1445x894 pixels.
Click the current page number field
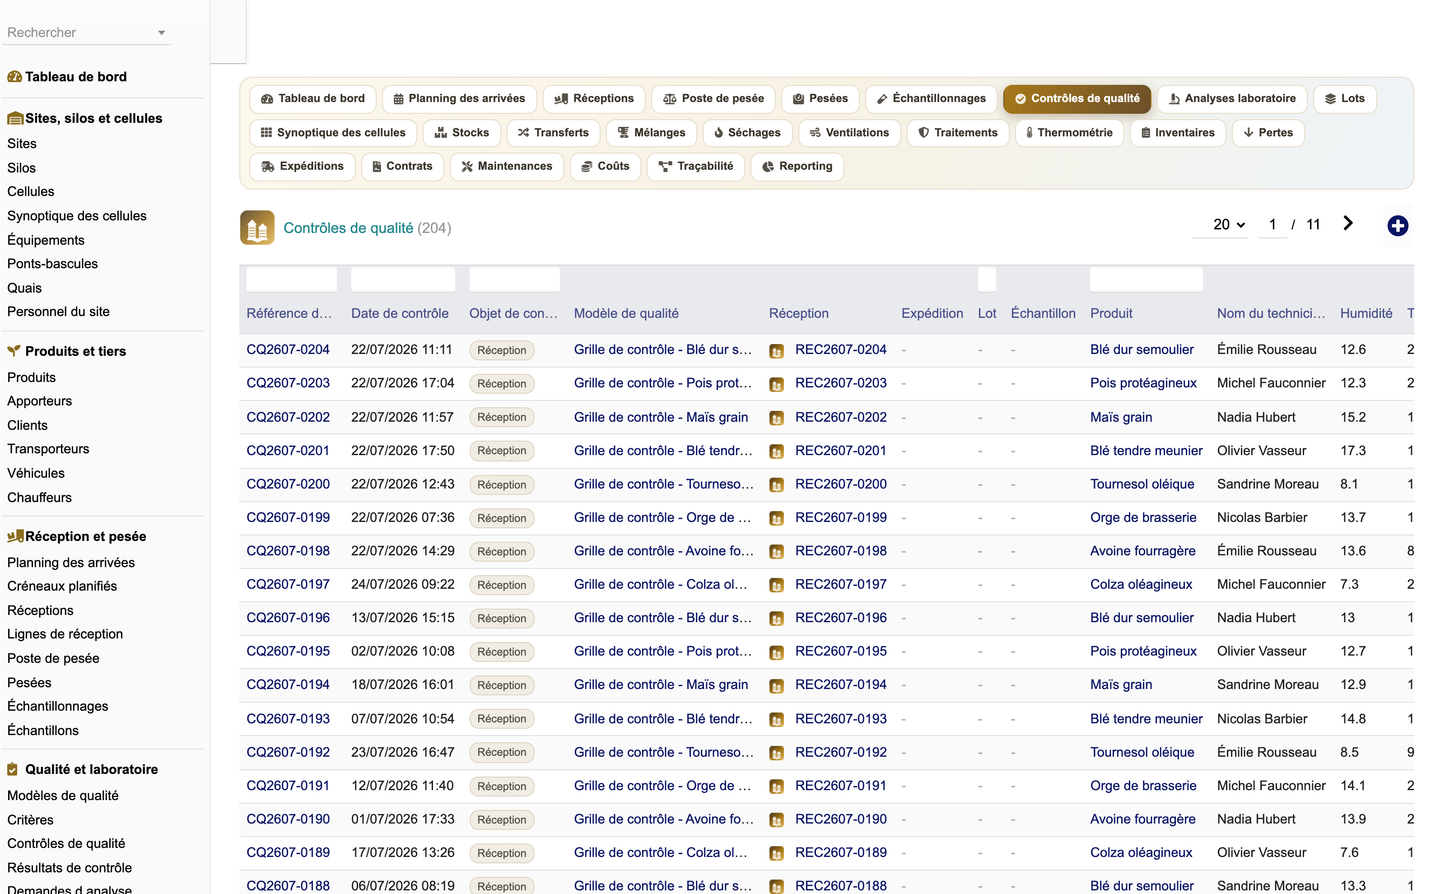(1272, 225)
